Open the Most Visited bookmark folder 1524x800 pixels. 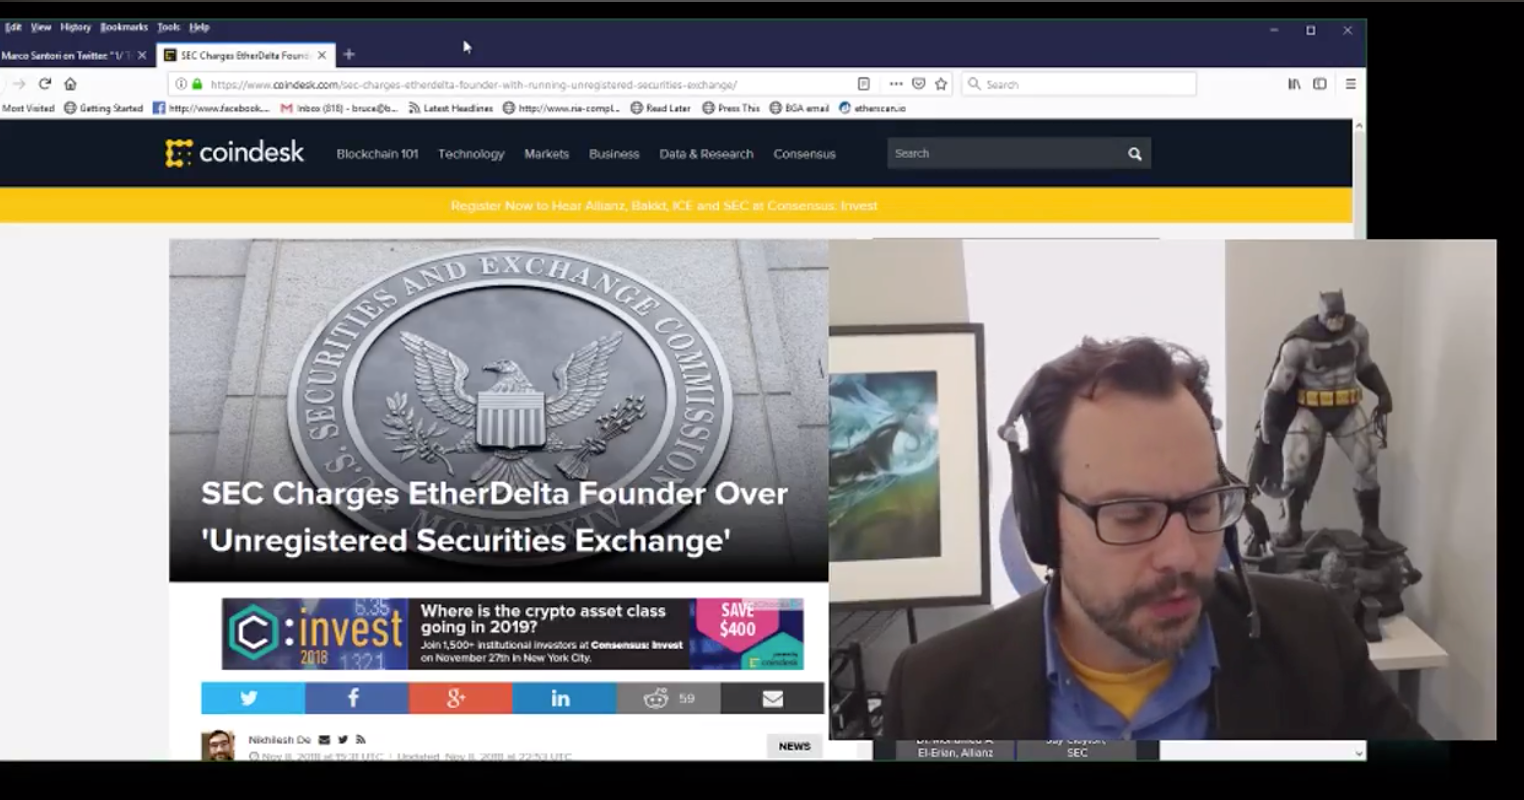pyautogui.click(x=28, y=108)
